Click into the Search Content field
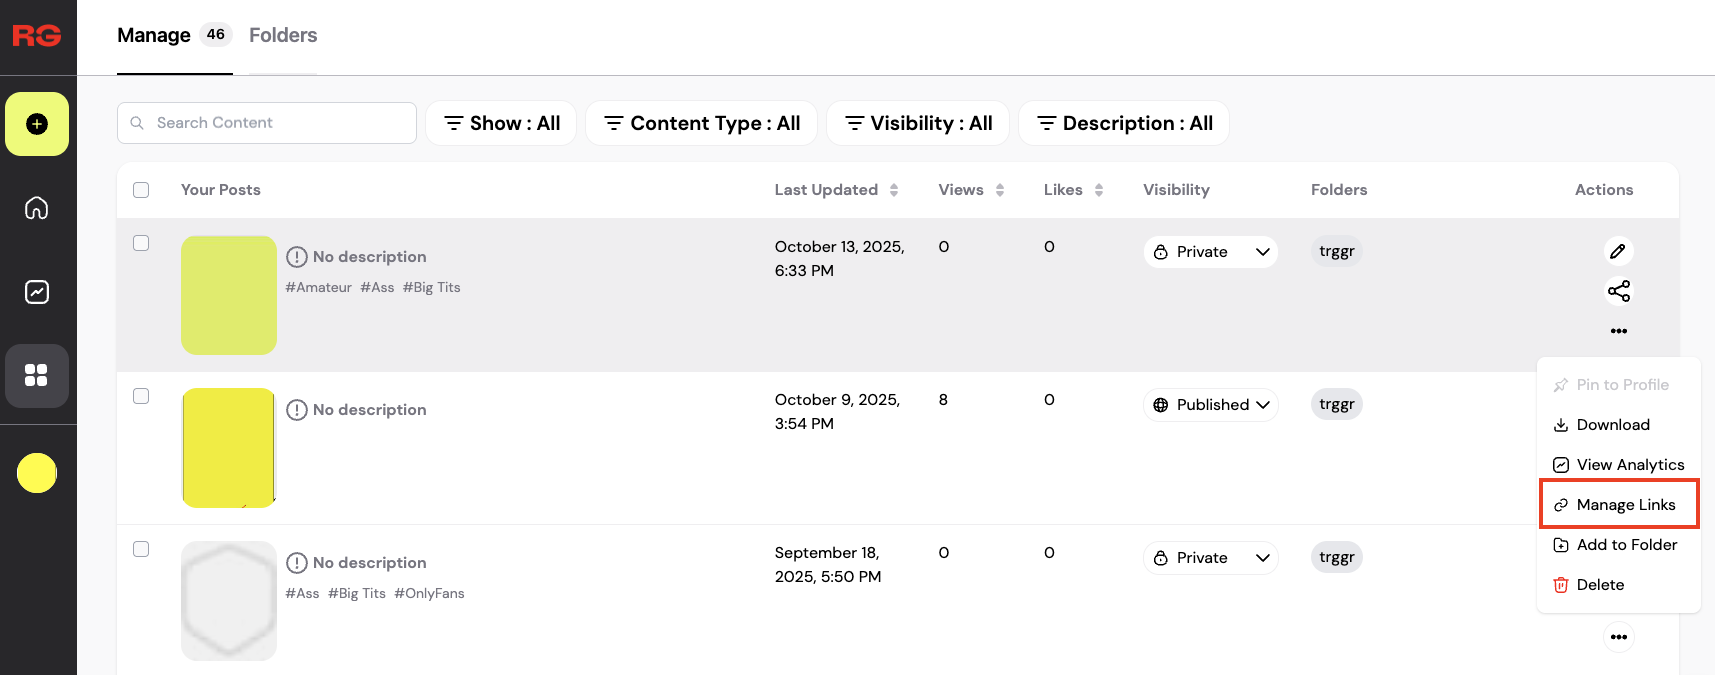1715x675 pixels. point(280,123)
